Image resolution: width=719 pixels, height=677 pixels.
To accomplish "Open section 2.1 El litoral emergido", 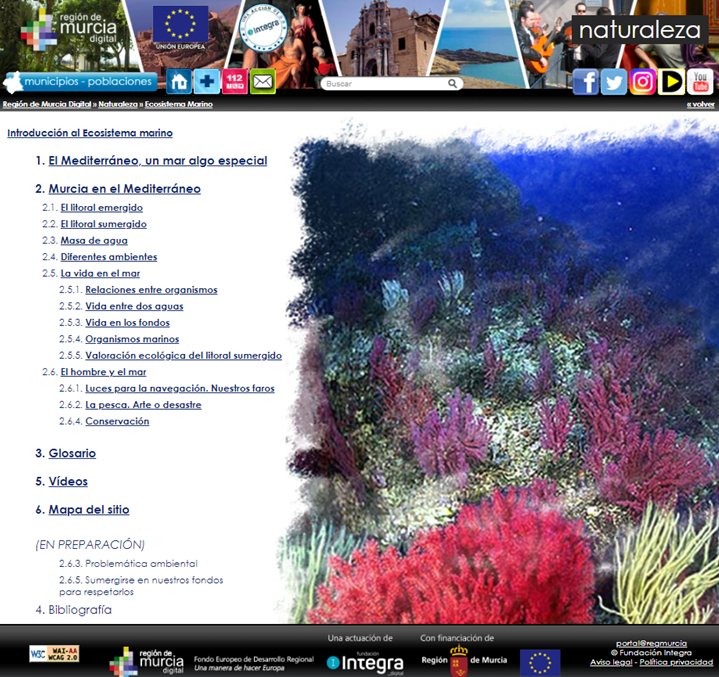I will 102,208.
